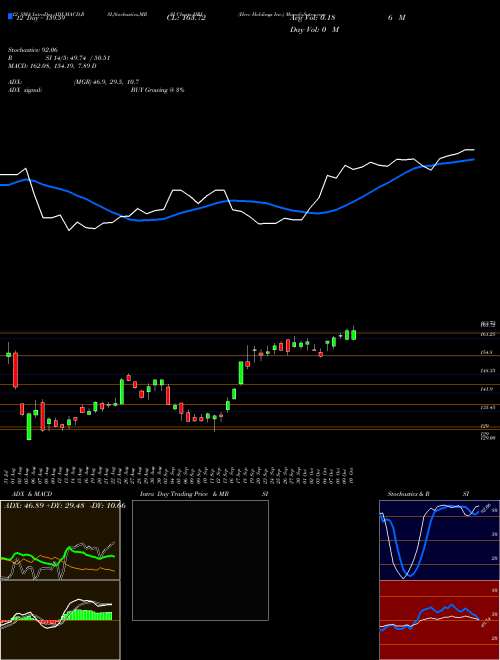Click the 154.9 price axis label
Screen dimensions: 500x660
pos(487,352)
